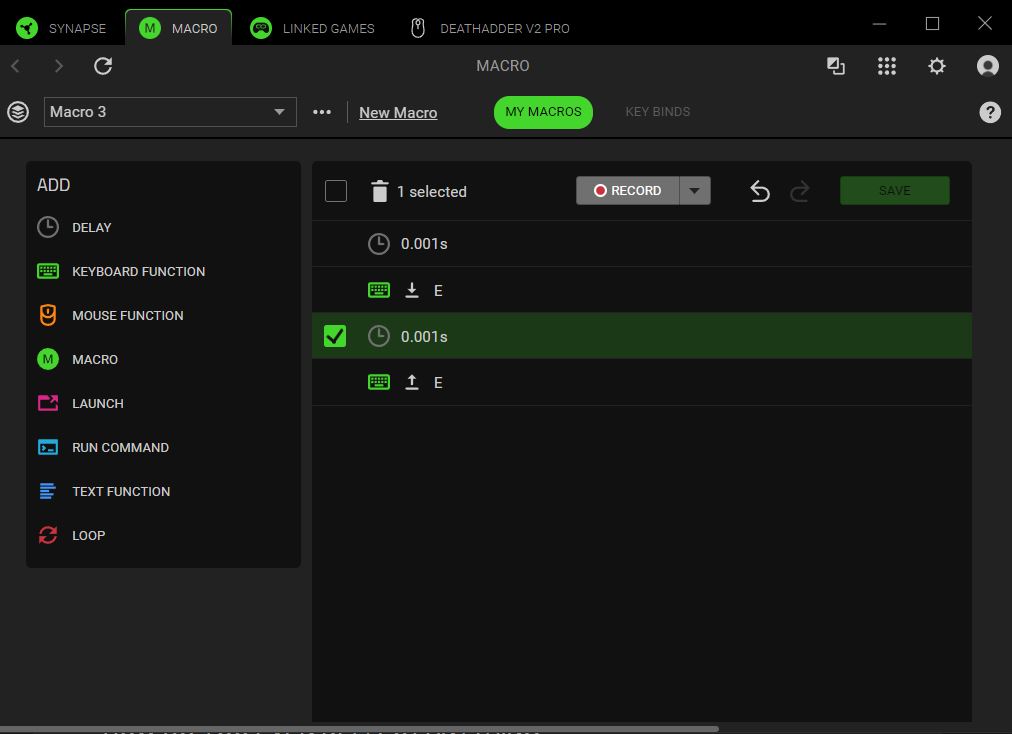Add a Run Command action
Viewport: 1012px width, 734px height.
point(121,447)
